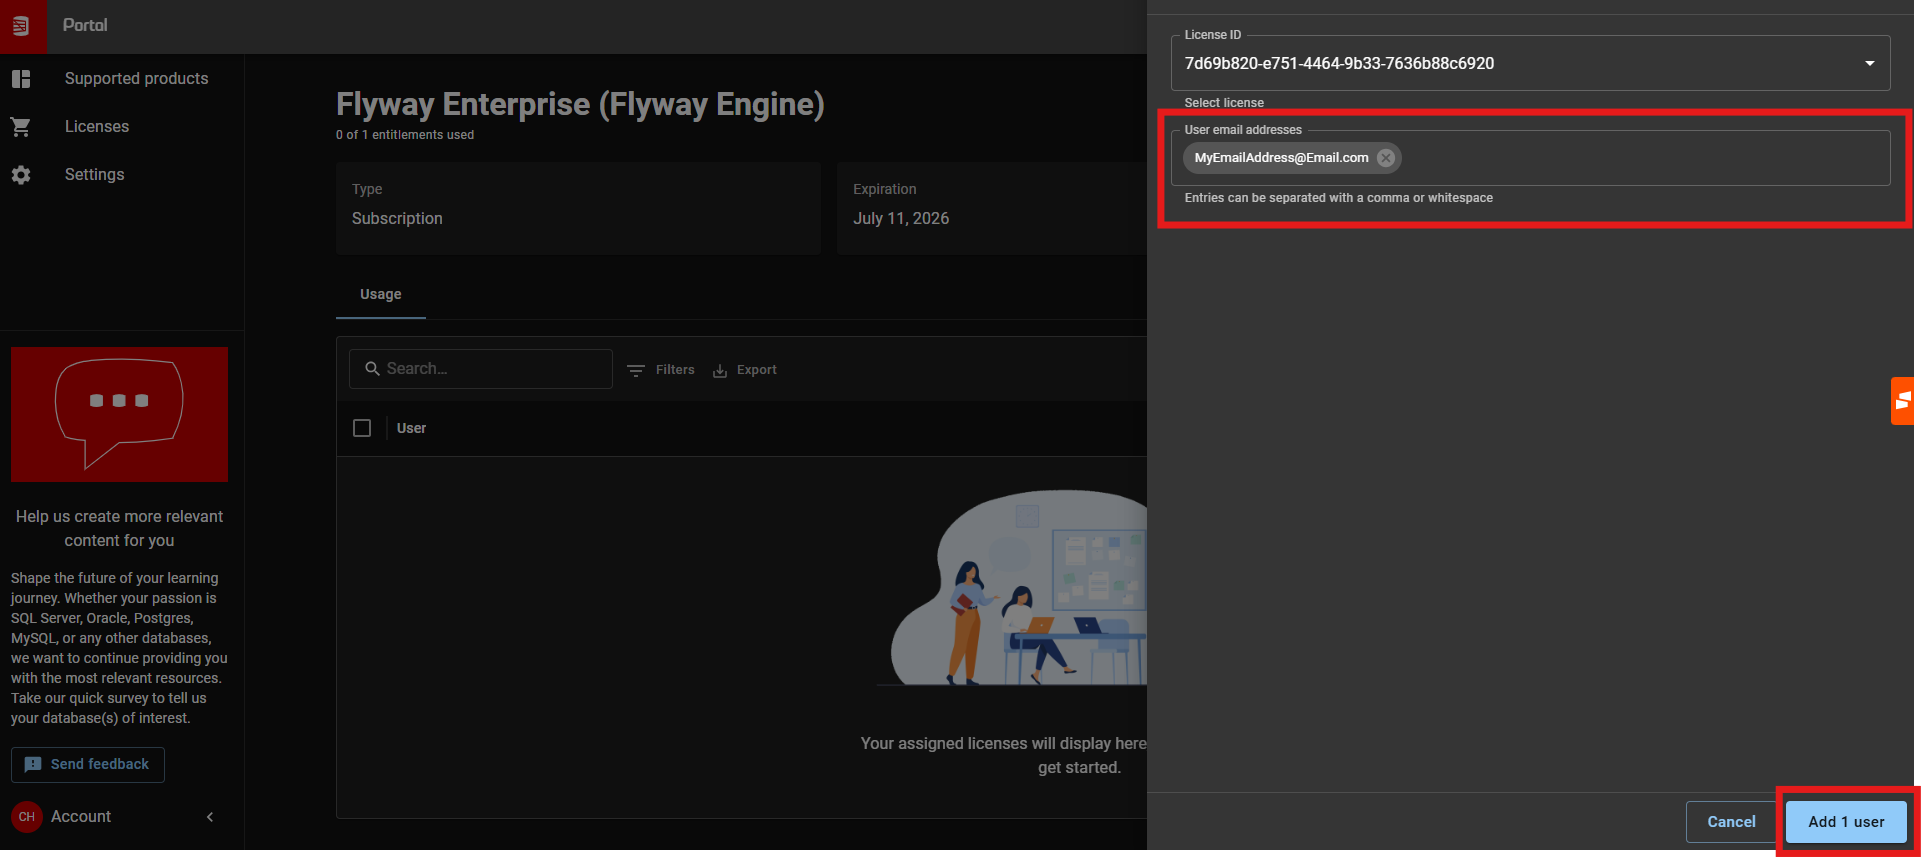Click the orange feedback widget on right edge
The width and height of the screenshot is (1921, 858).
click(1902, 401)
